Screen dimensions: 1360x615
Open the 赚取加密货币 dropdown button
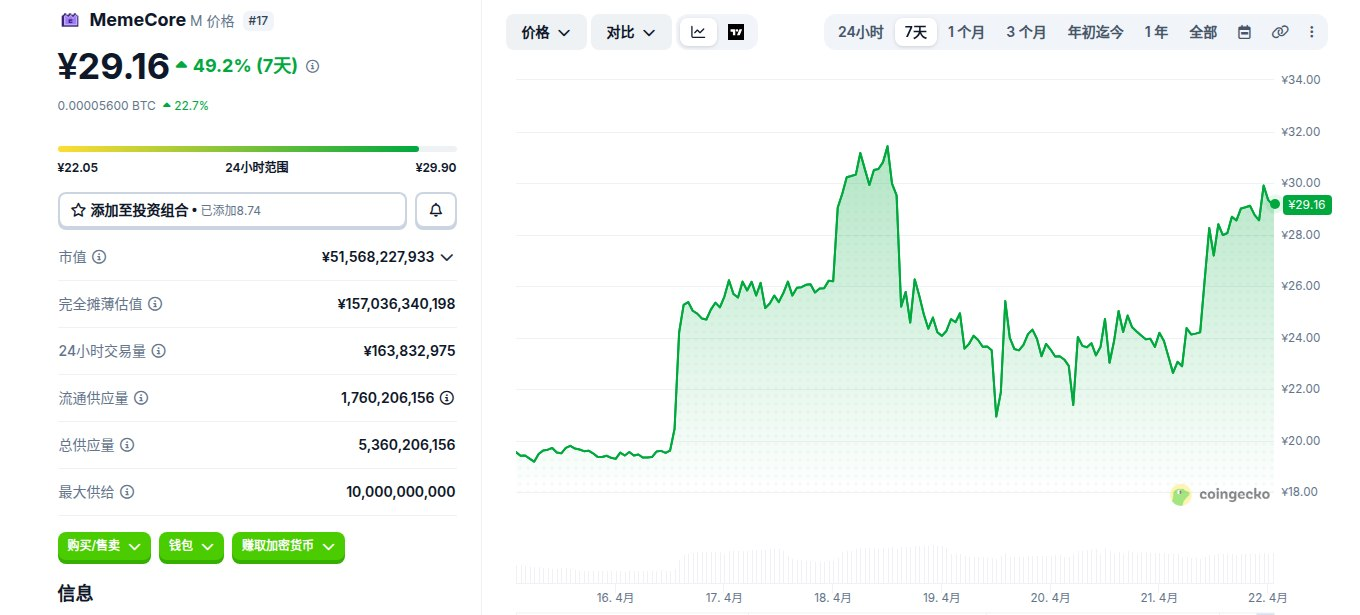288,546
